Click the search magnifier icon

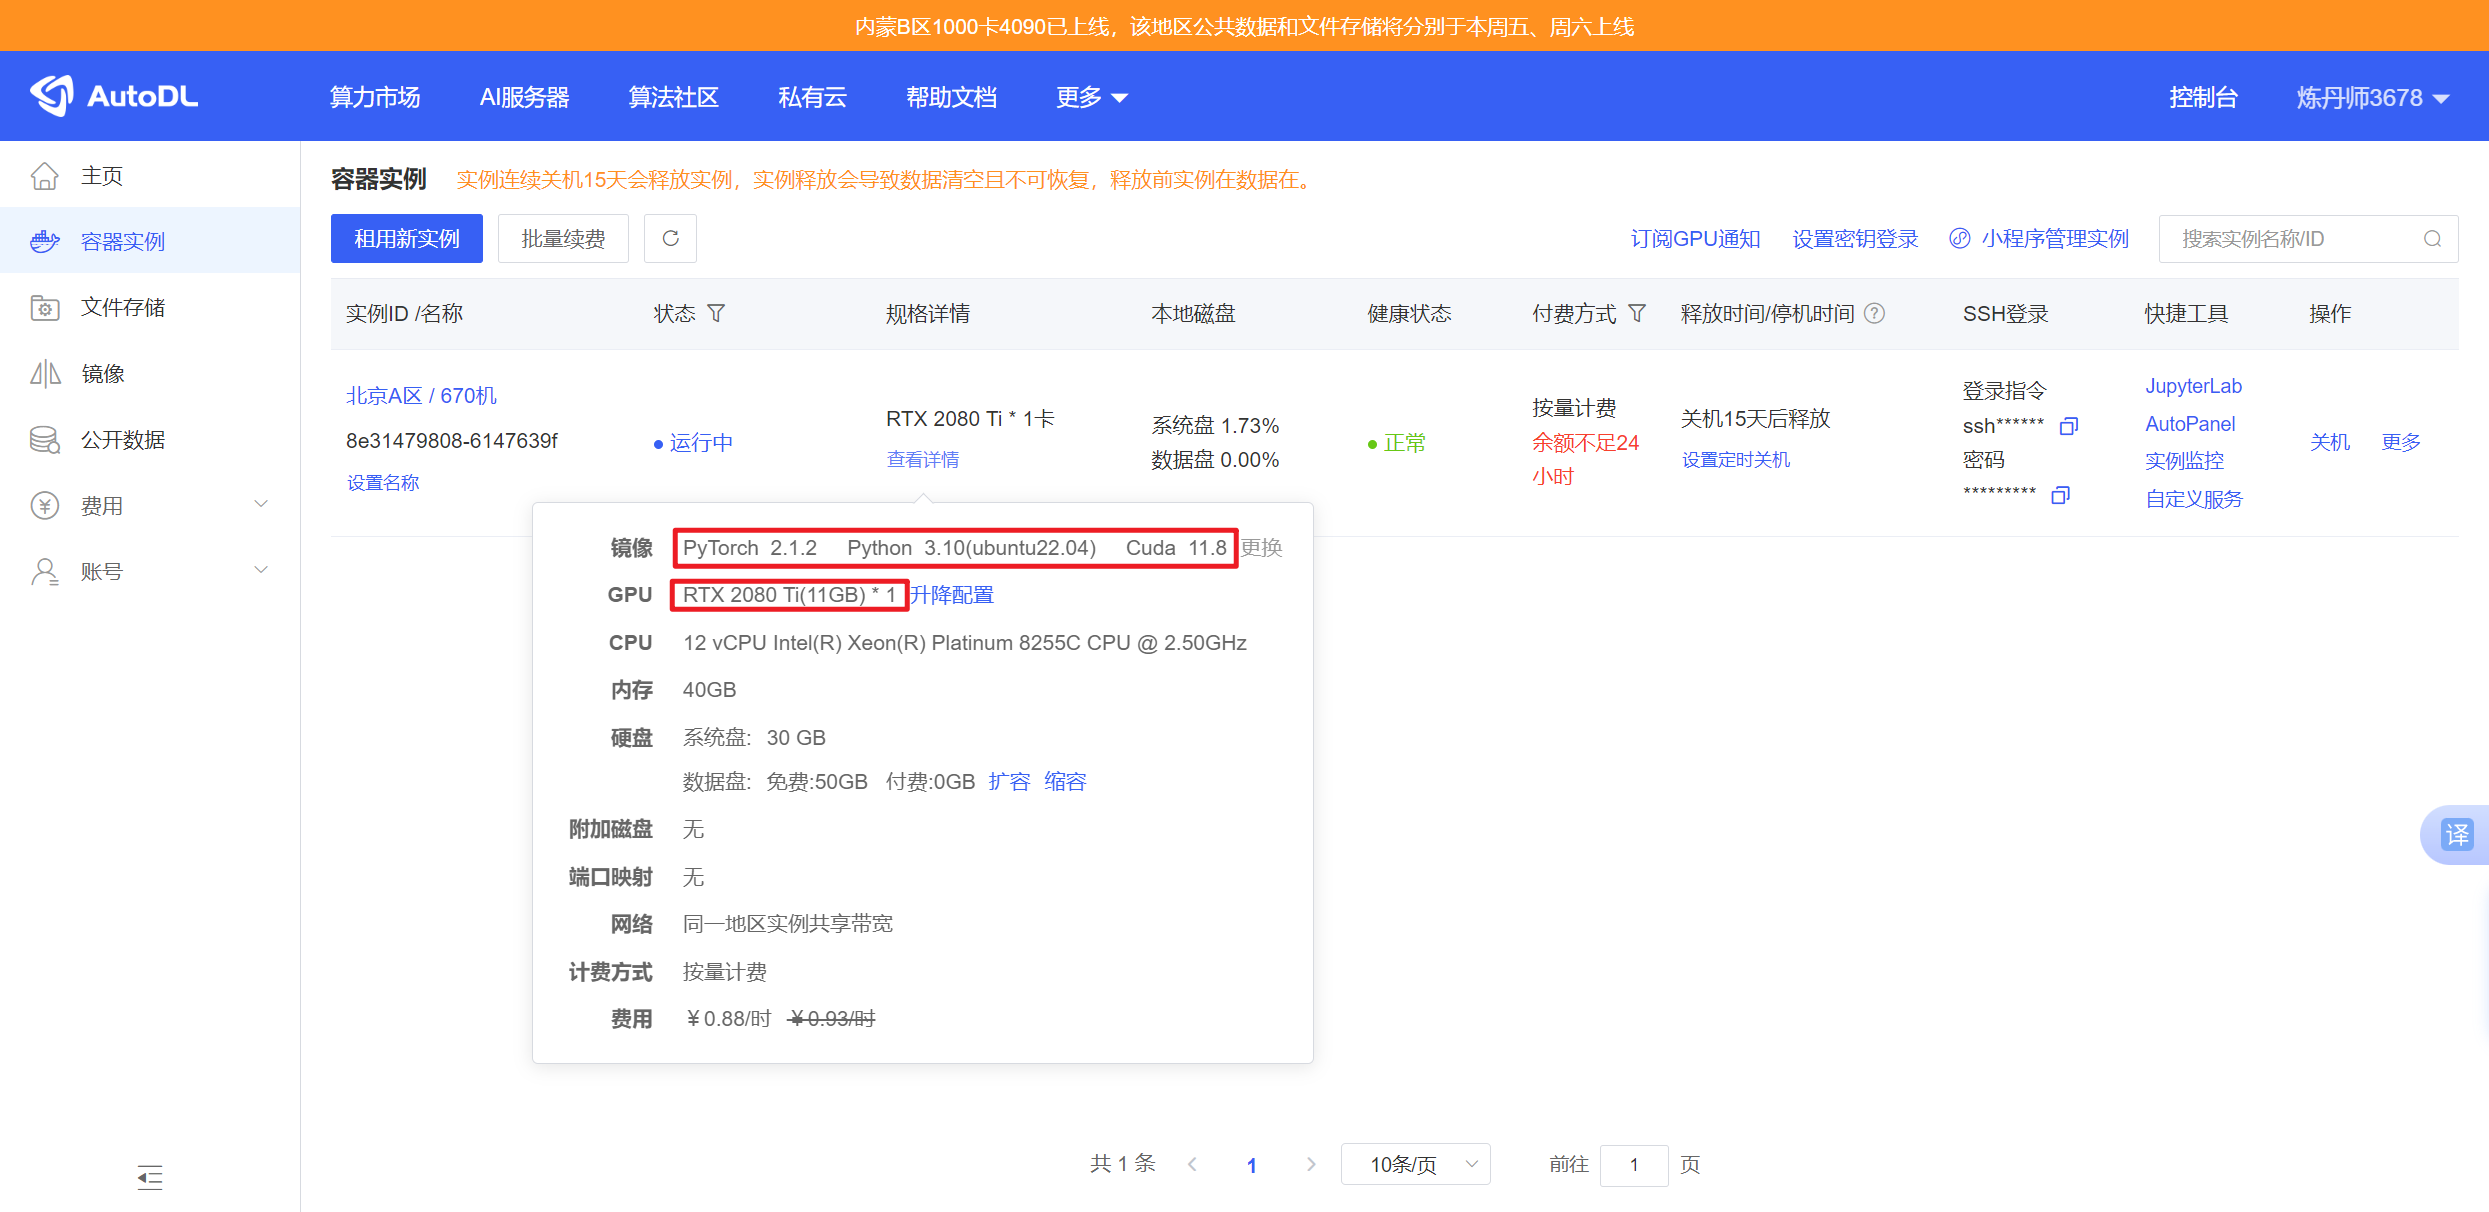[x=2432, y=239]
